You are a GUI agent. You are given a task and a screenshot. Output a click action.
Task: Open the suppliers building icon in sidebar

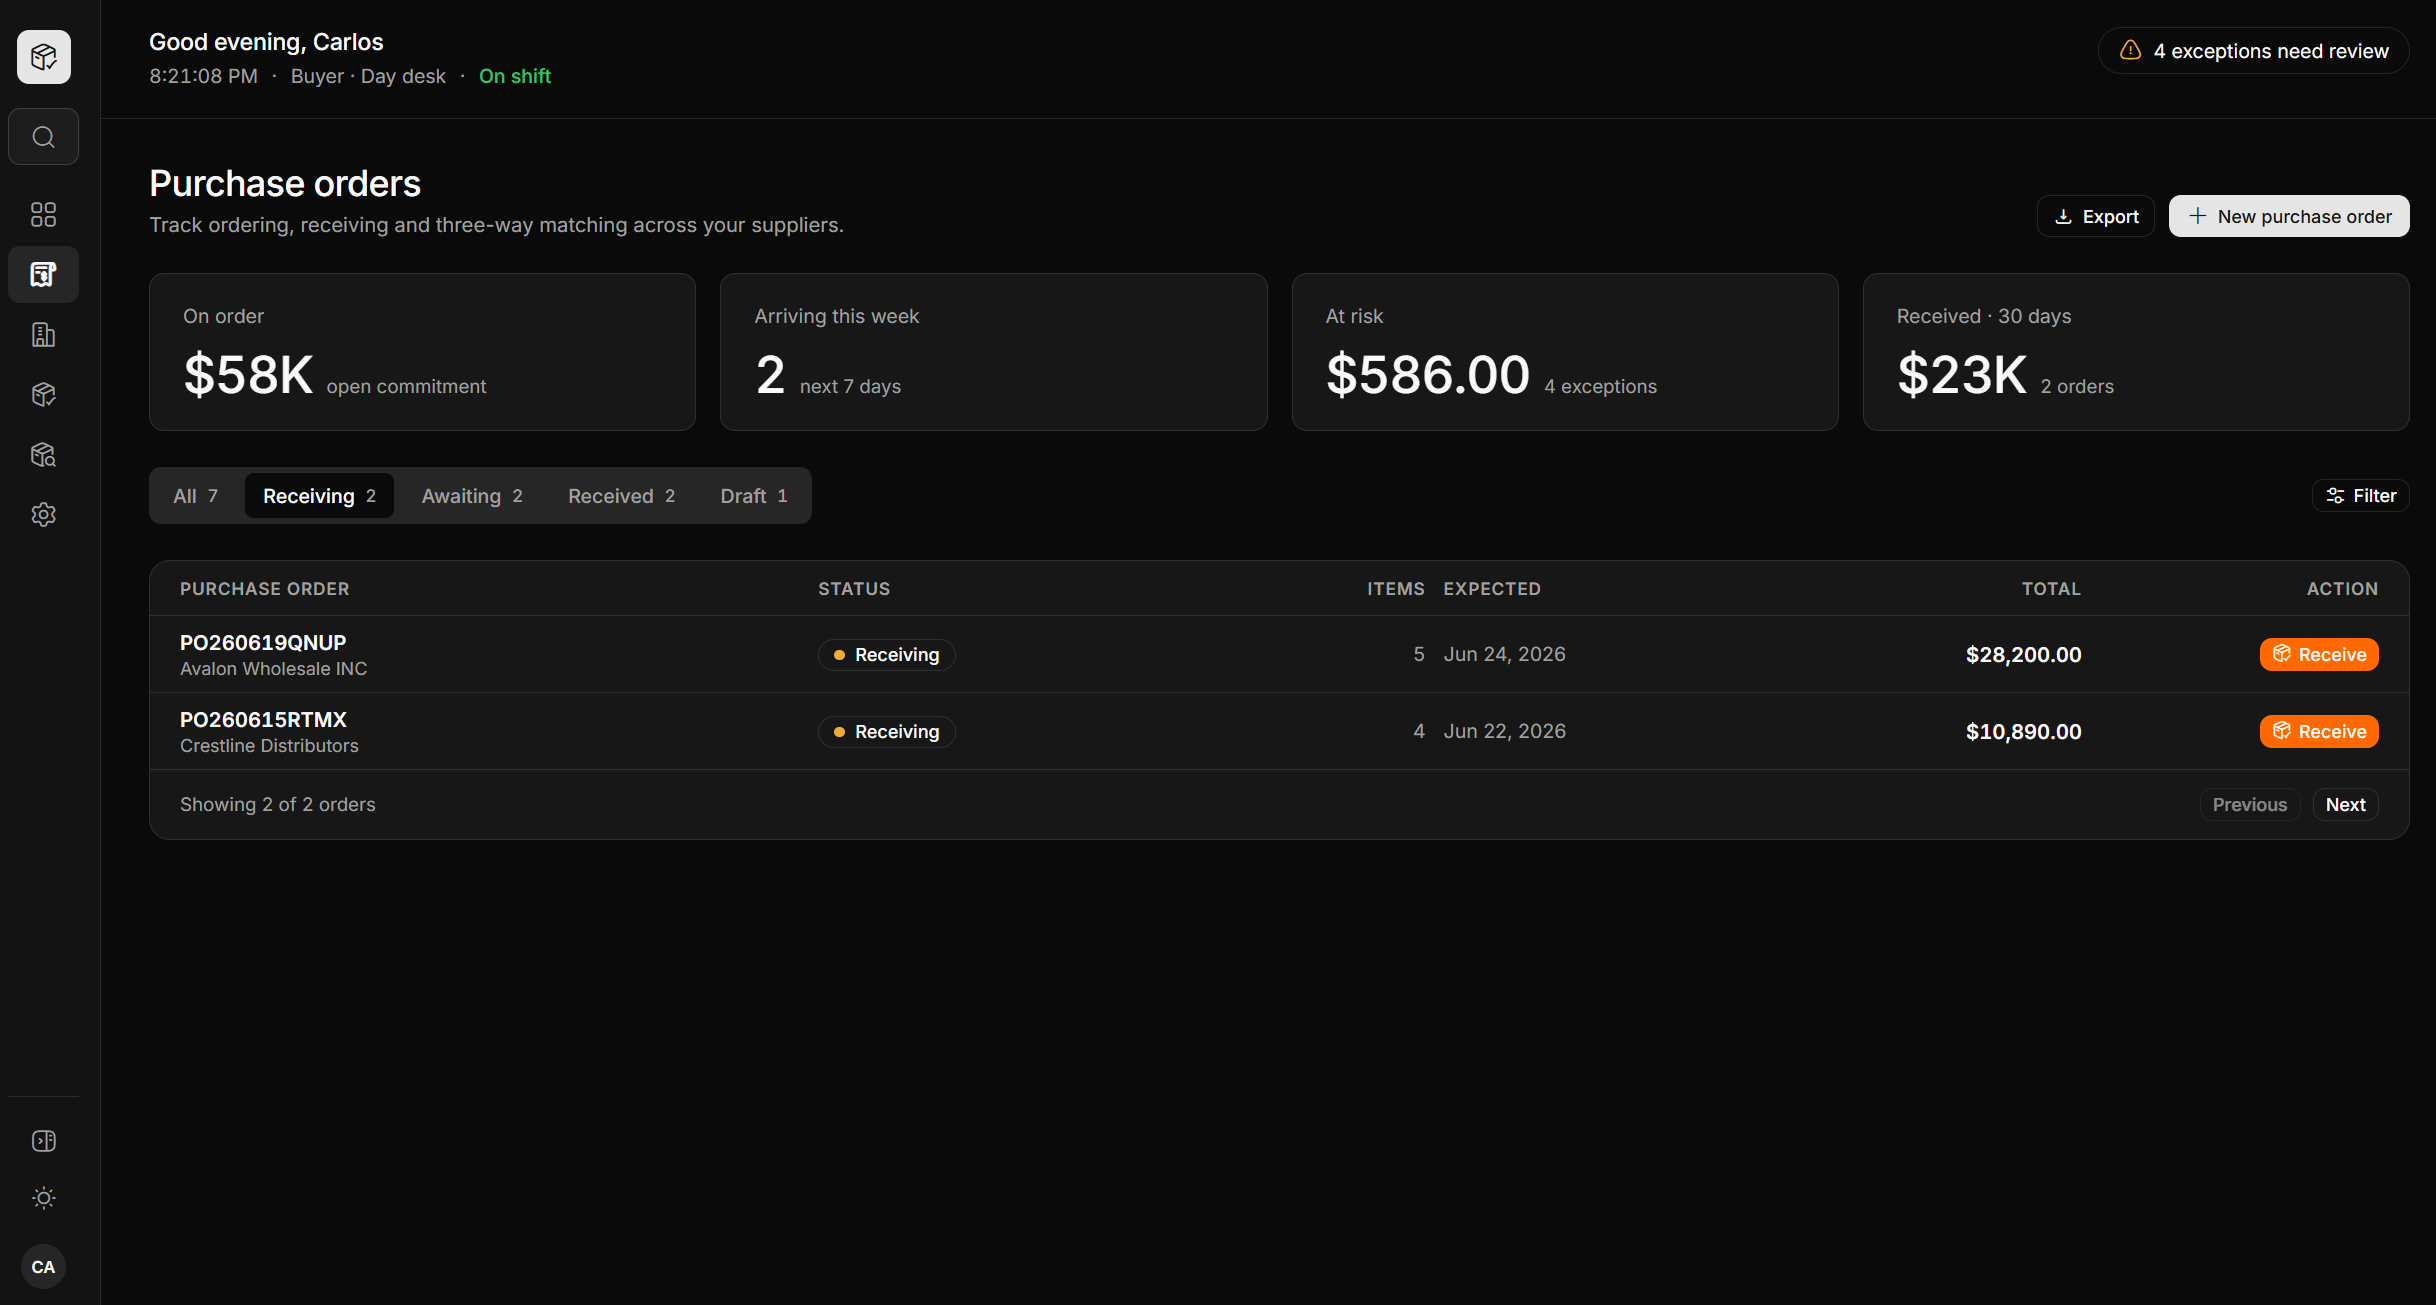pyautogui.click(x=43, y=334)
